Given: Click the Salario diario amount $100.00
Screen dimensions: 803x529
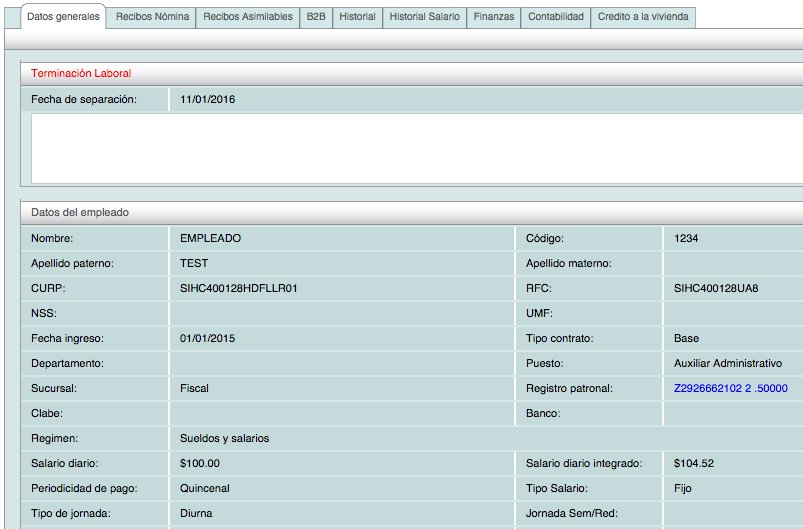Looking at the screenshot, I should [200, 463].
